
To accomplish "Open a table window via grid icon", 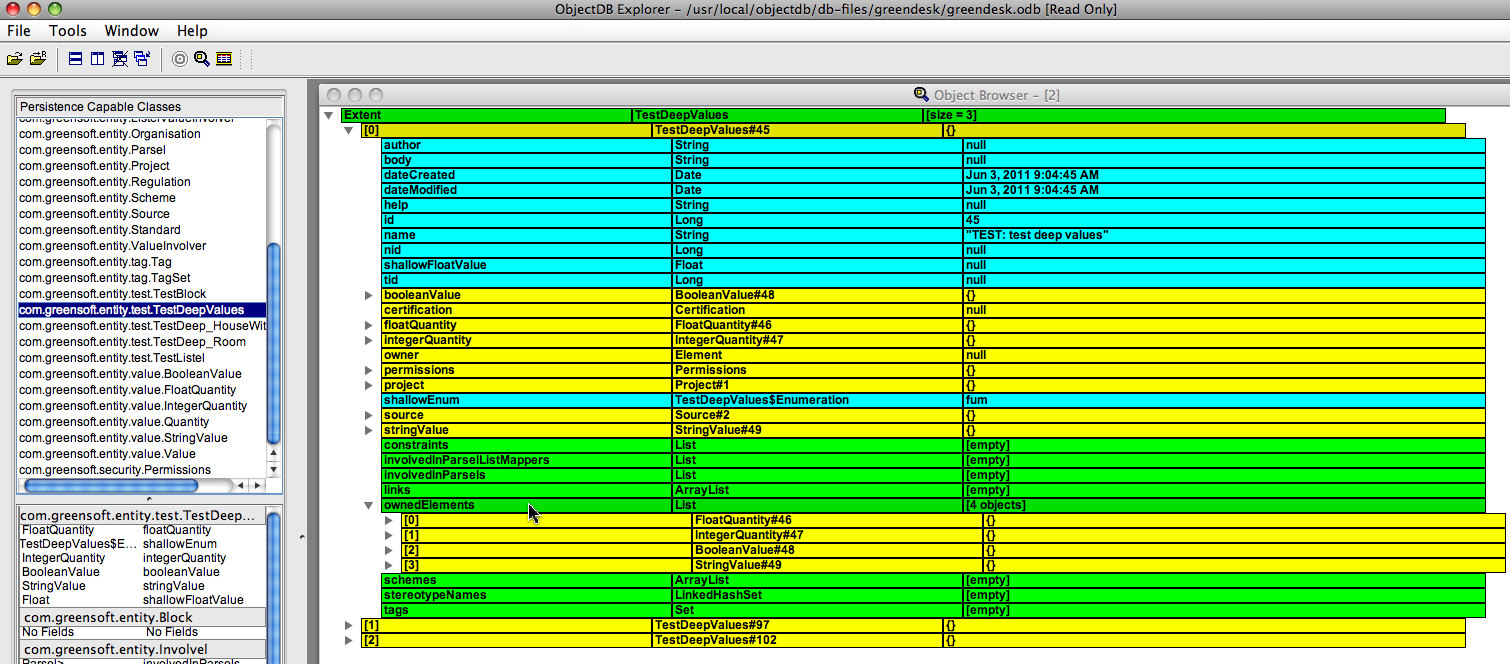I will click(224, 59).
